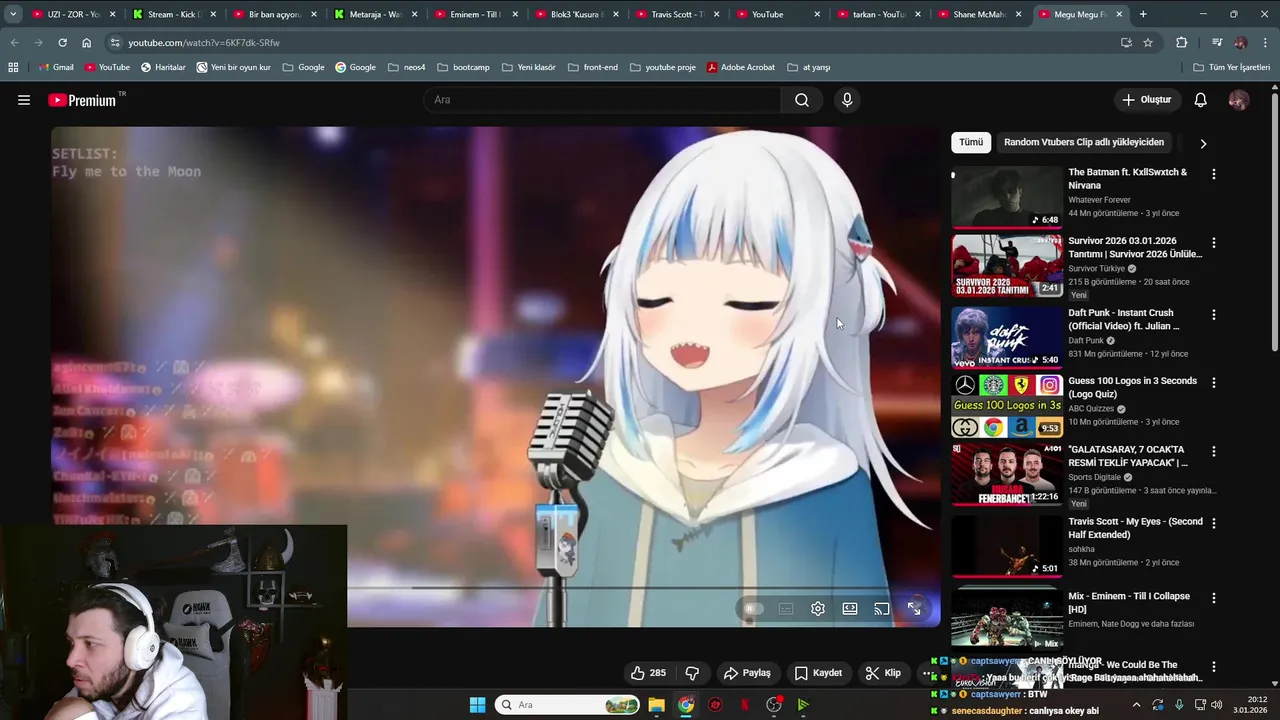Open options menu for GALATASARAY video
The height and width of the screenshot is (720, 1280).
click(1214, 452)
